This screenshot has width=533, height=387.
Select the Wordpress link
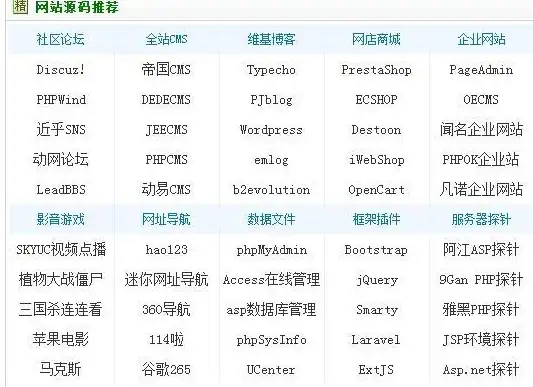[271, 130]
